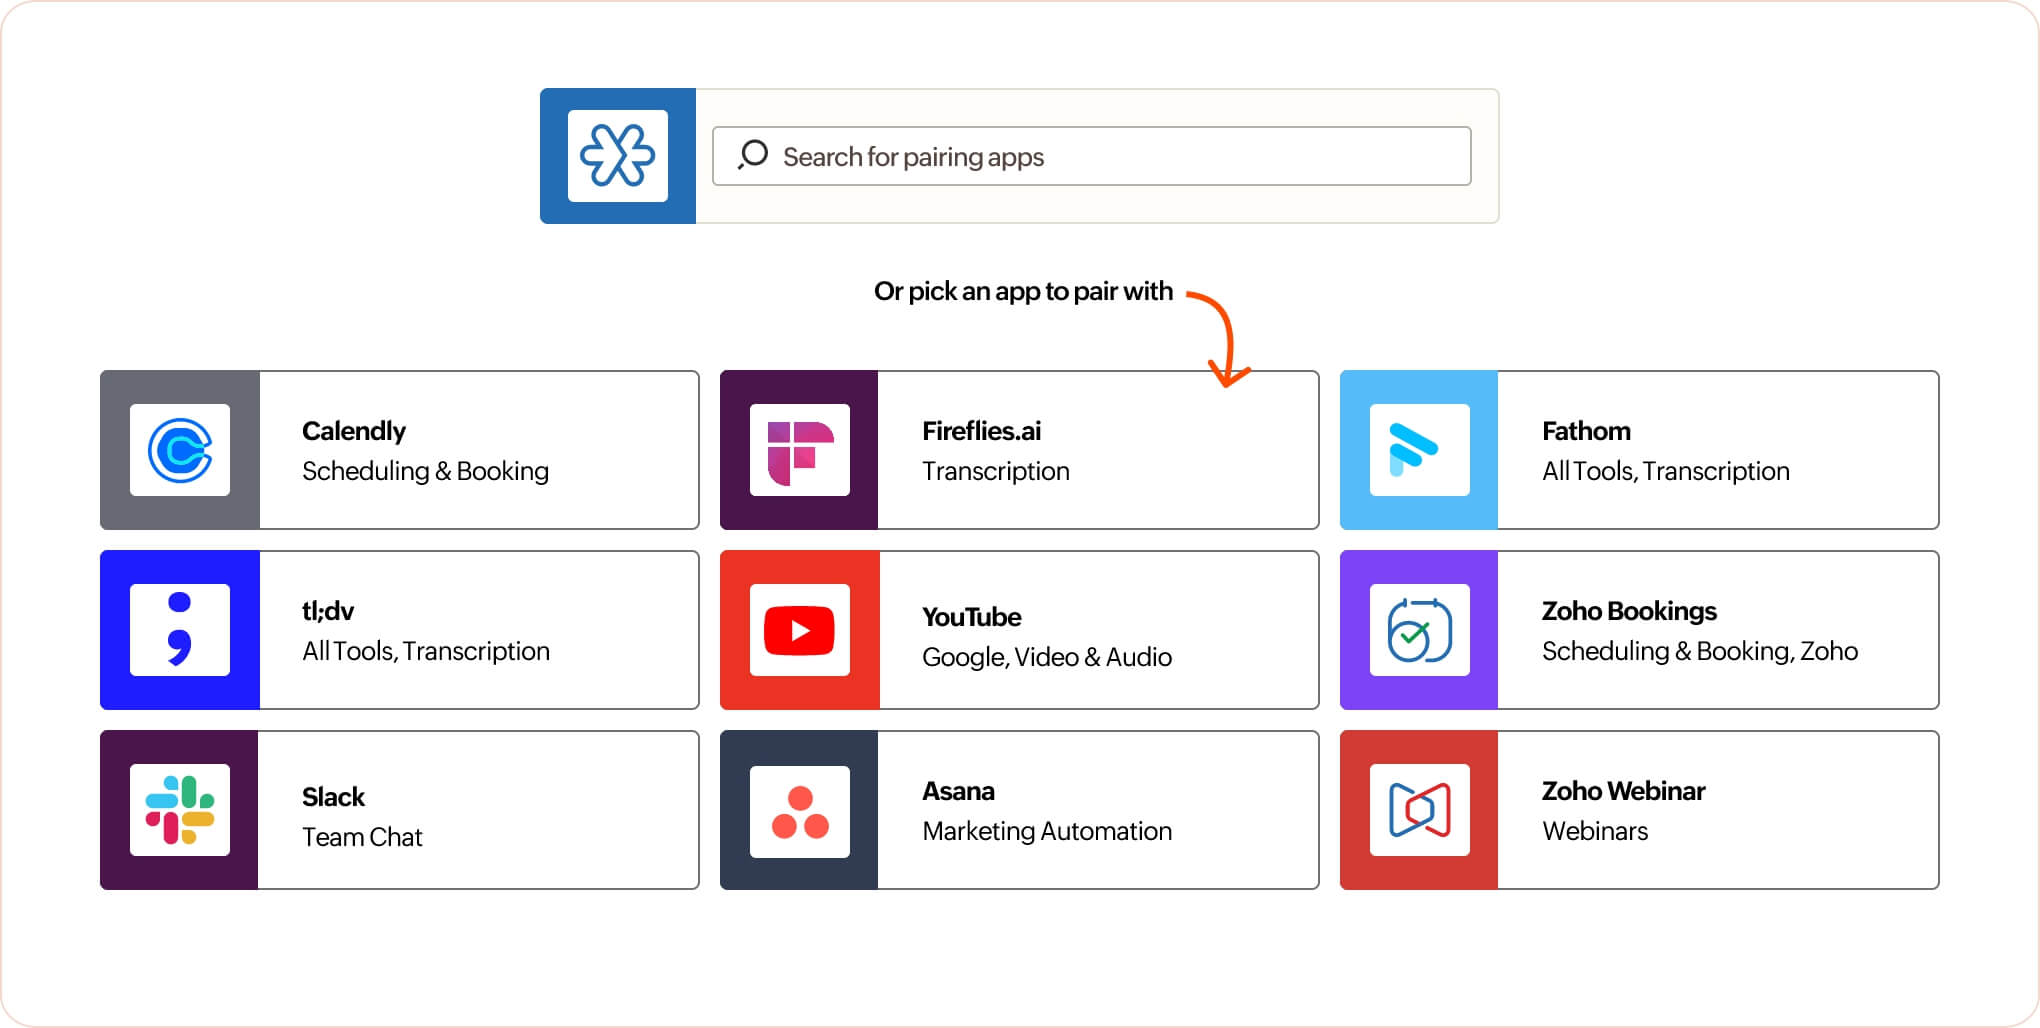The image size is (2040, 1028).
Task: Select the Zoho Bookings app name
Action: click(1629, 611)
